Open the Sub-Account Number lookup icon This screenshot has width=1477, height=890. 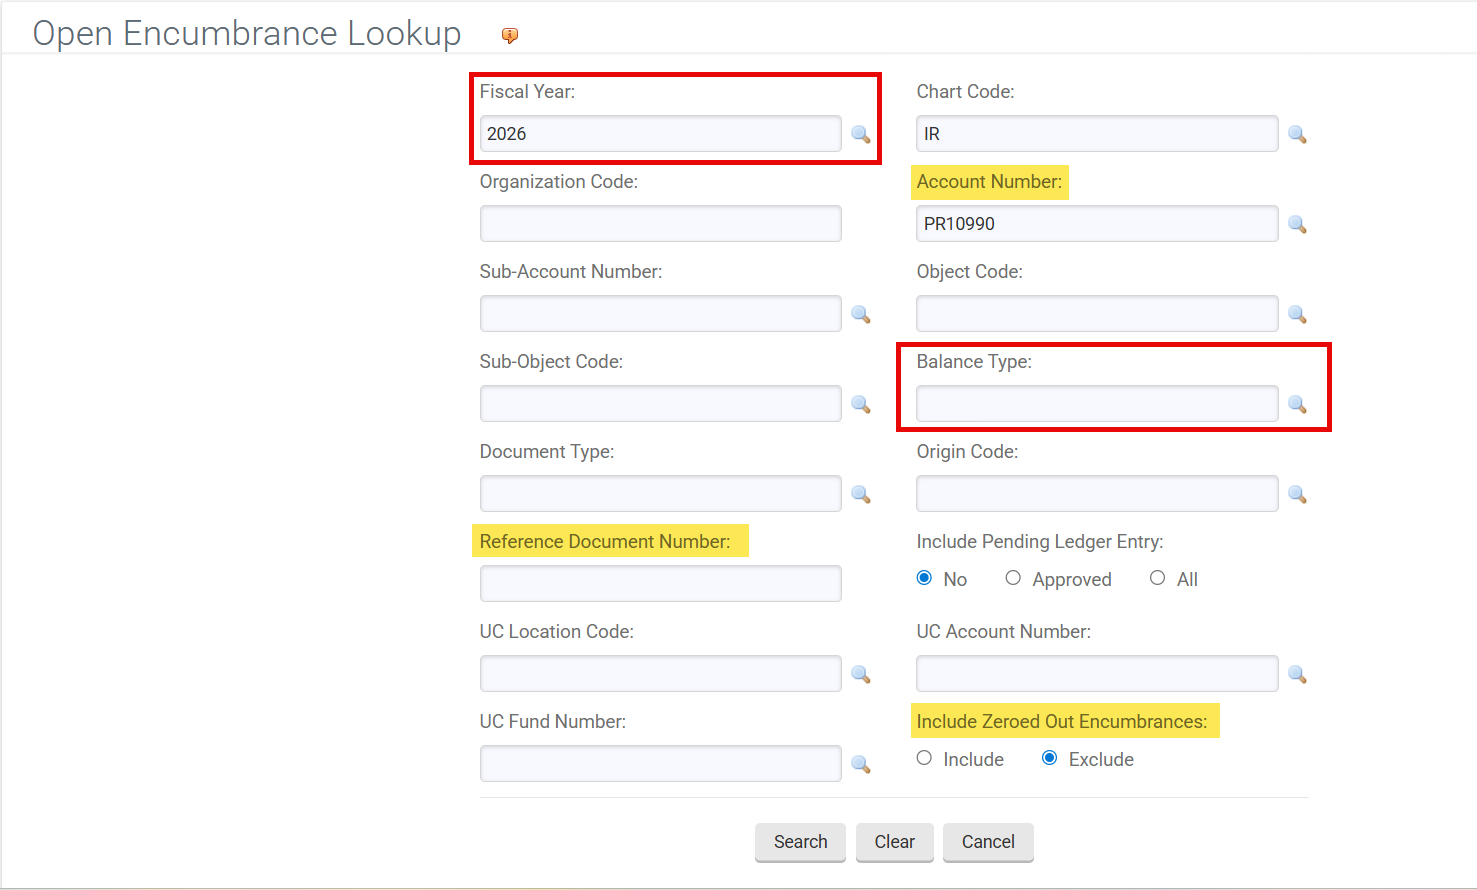point(861,314)
